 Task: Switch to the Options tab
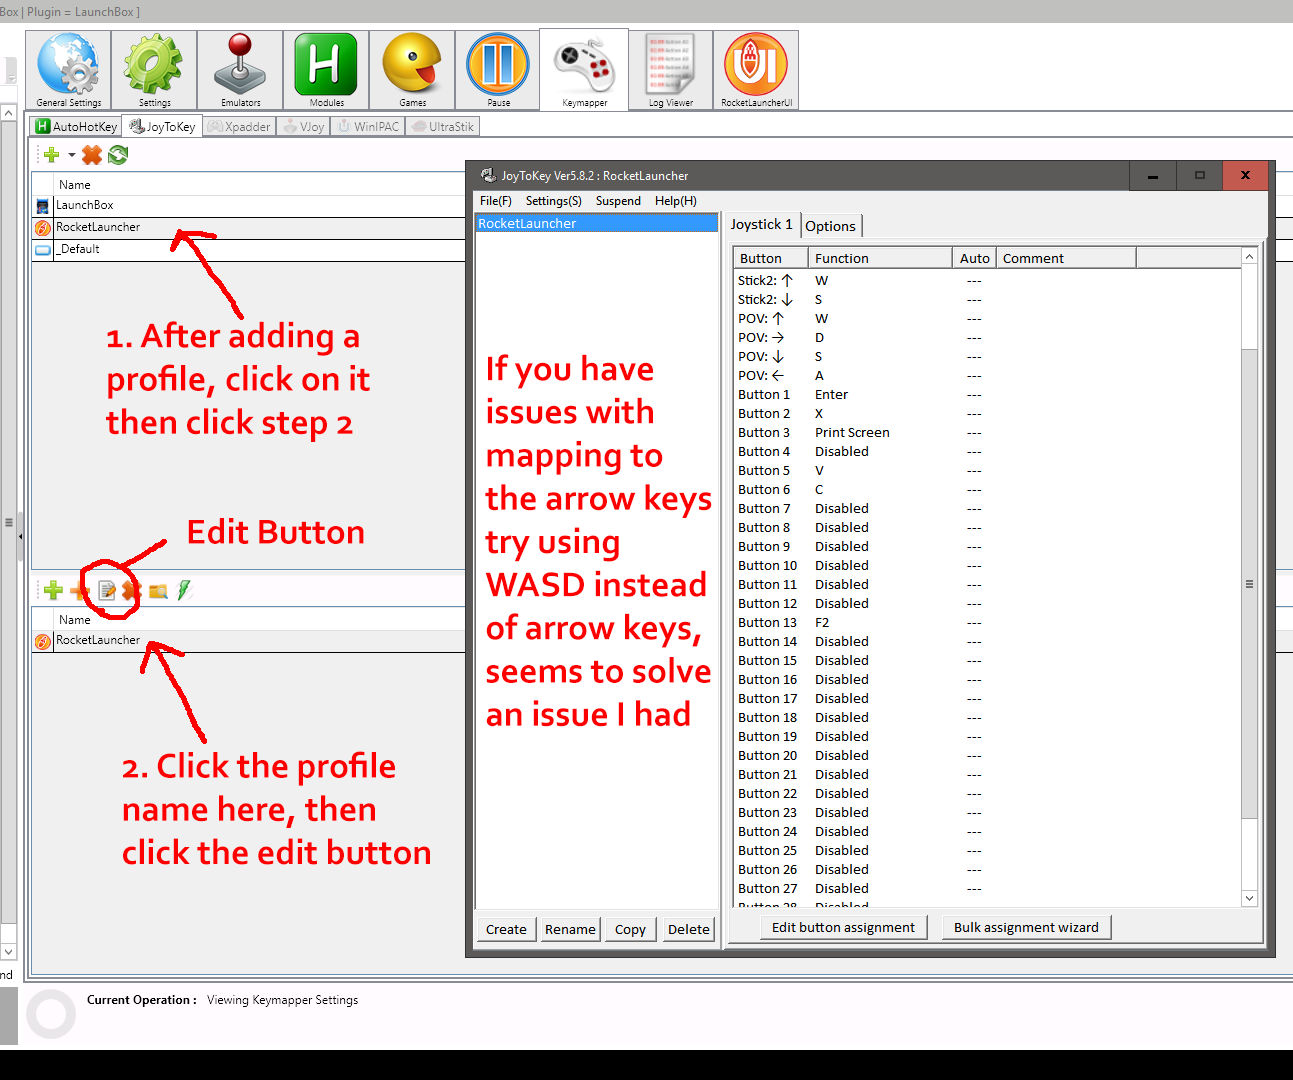click(830, 226)
